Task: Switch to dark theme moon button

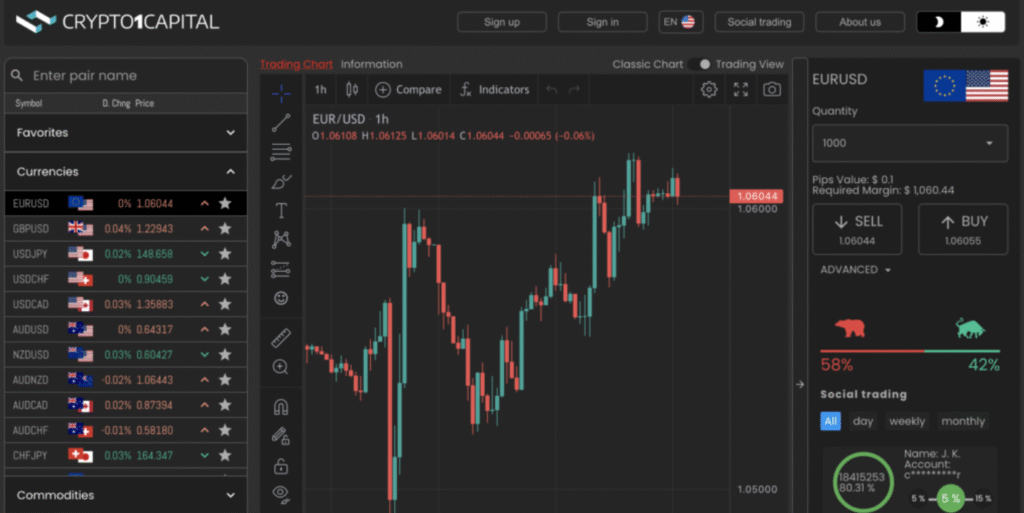Action: click(x=938, y=22)
